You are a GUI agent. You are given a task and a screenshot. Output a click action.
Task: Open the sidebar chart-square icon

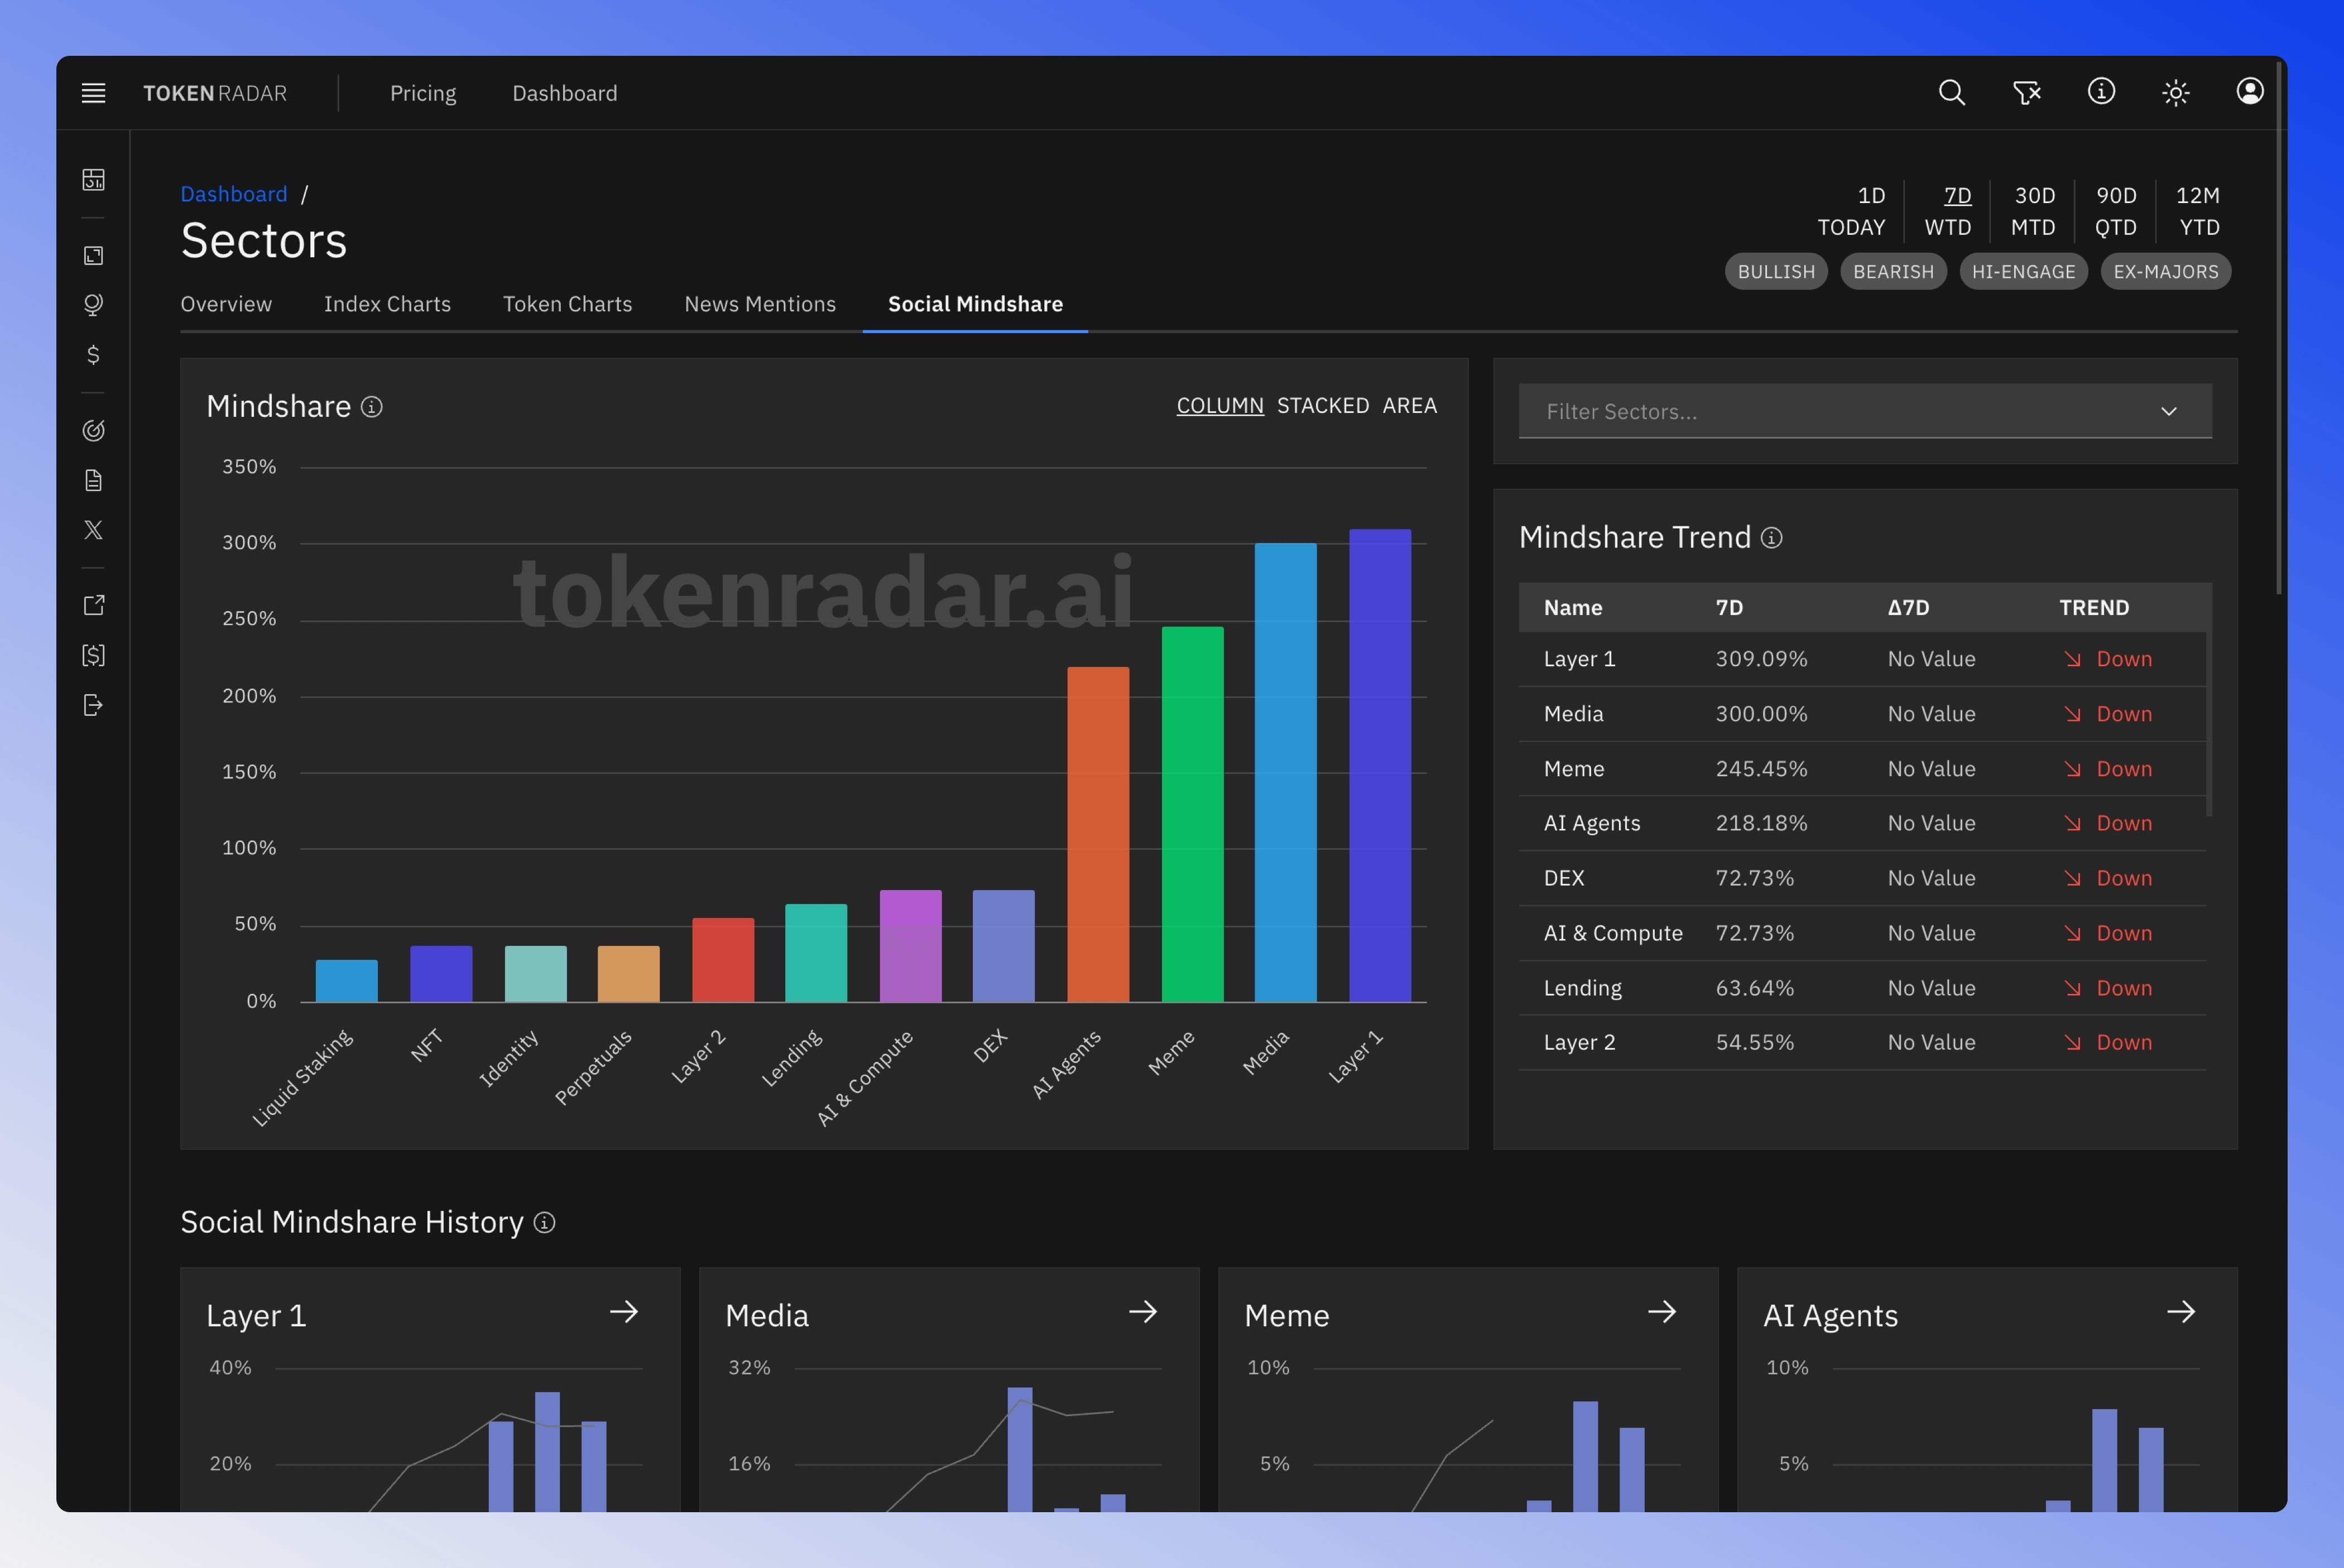pyautogui.click(x=93, y=255)
